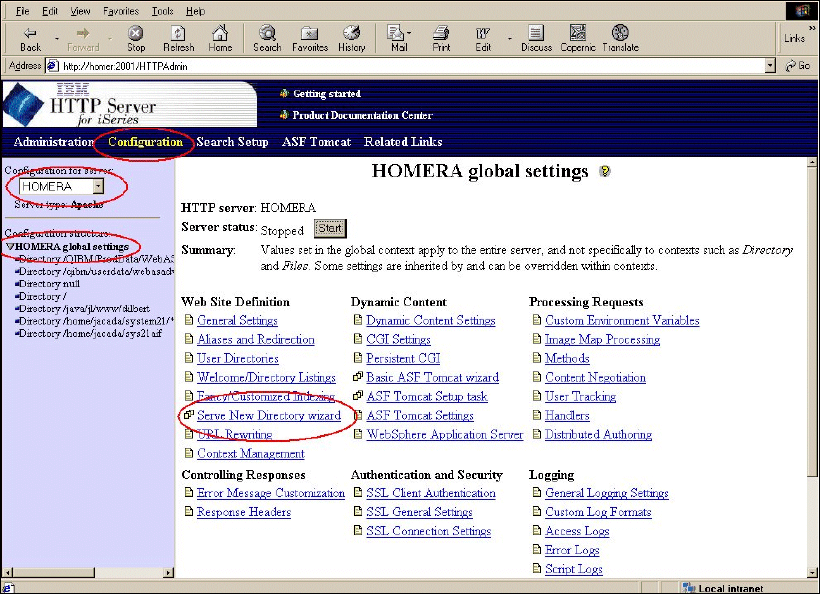
Task: Open the WebSphere Application Server link
Action: click(x=445, y=434)
